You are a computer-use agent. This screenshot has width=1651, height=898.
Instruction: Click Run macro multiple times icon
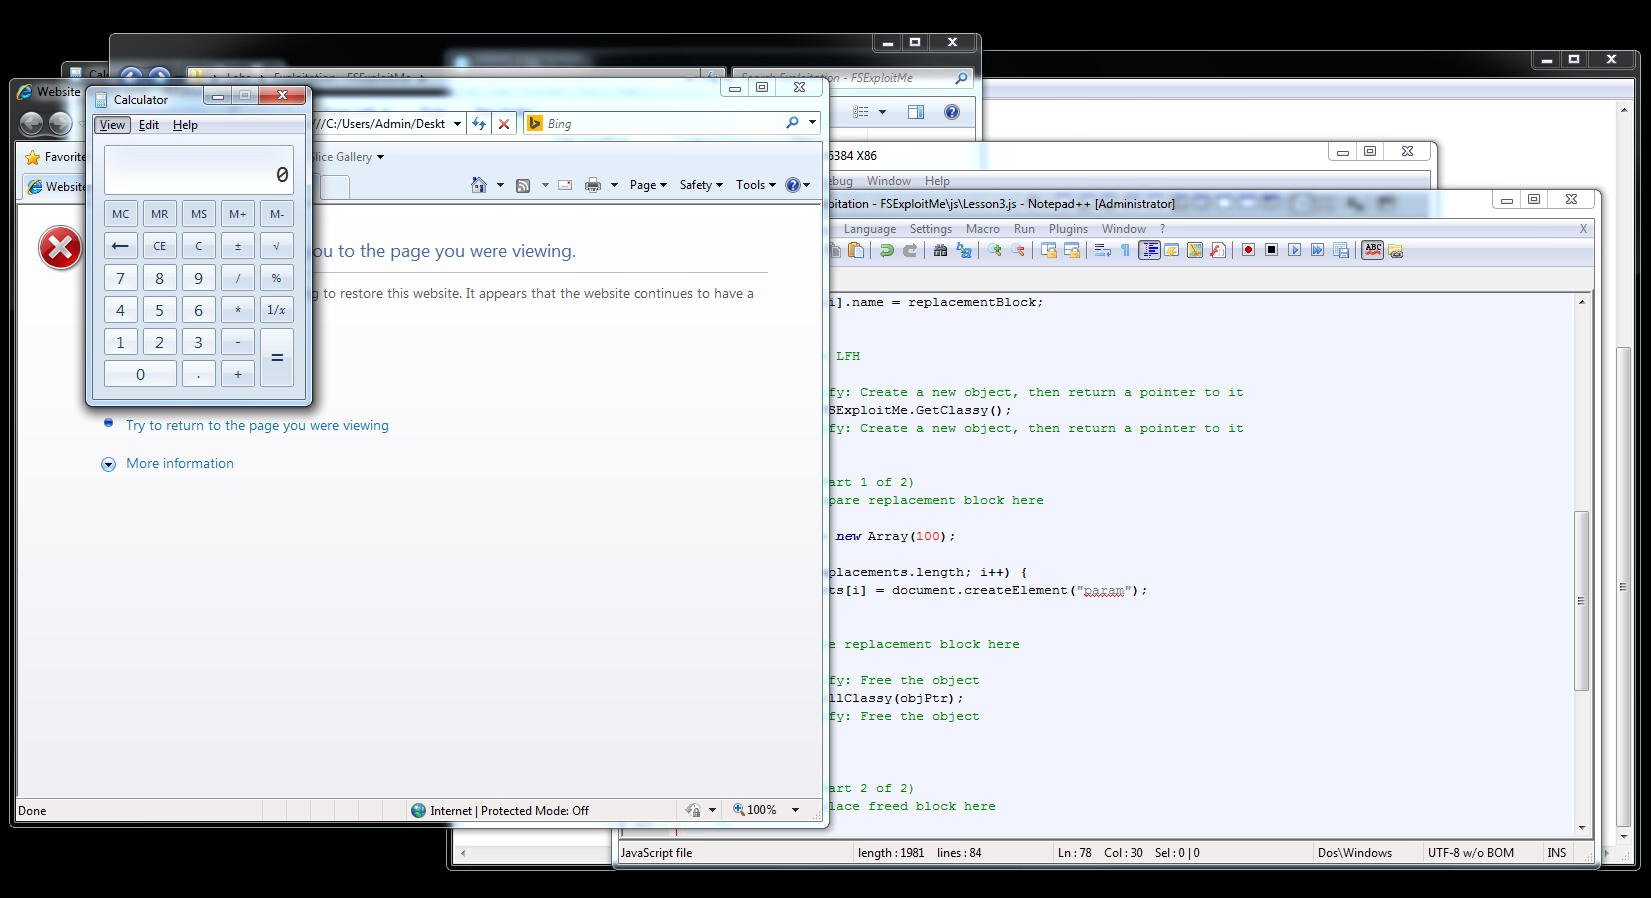[1317, 250]
